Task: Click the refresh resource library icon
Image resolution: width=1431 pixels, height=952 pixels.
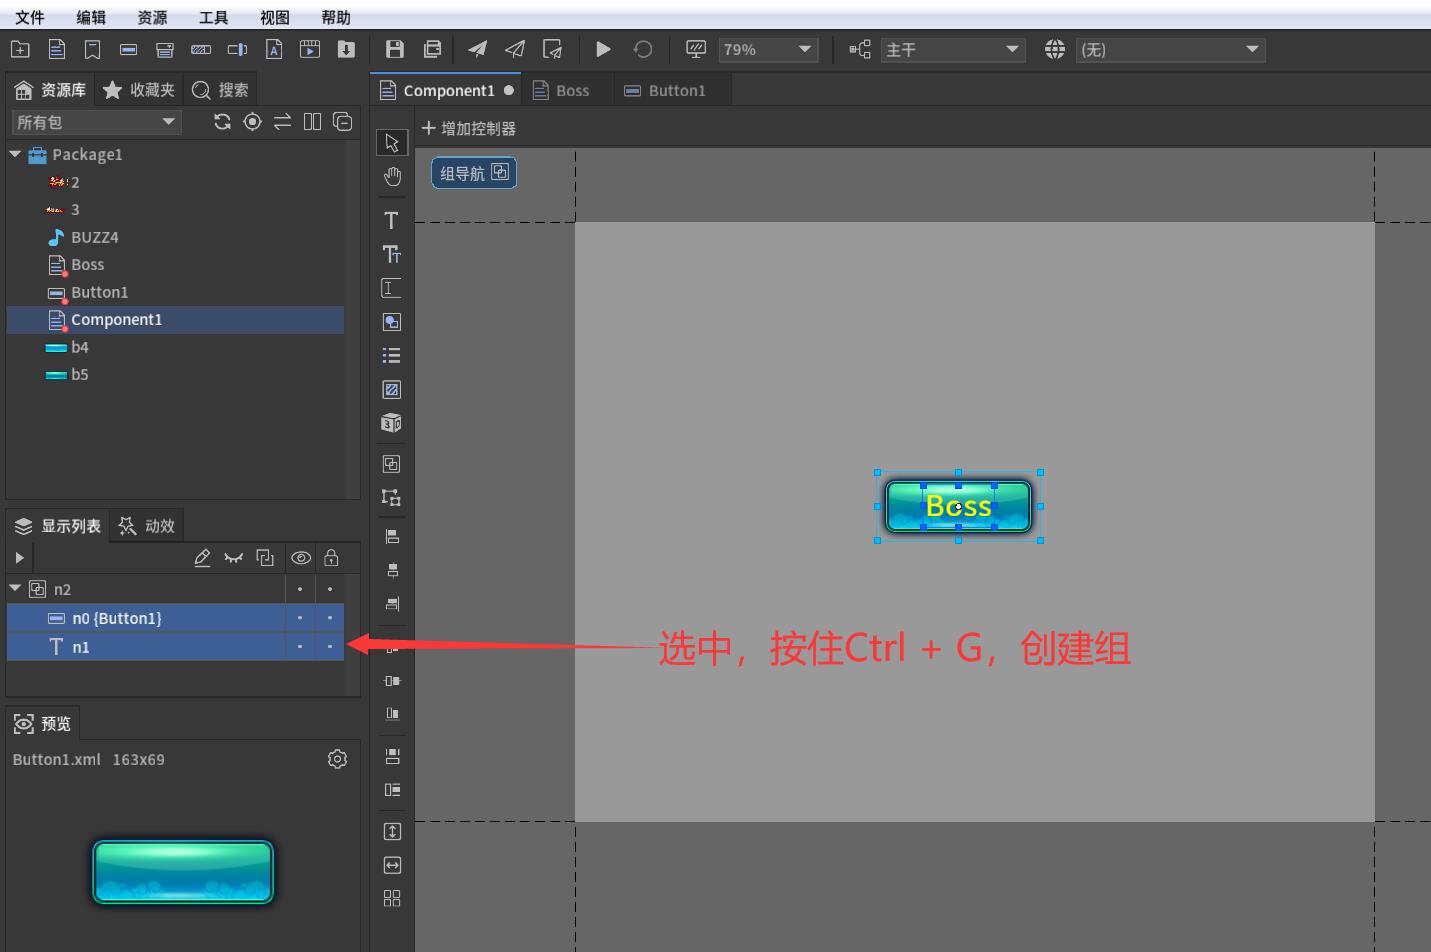Action: tap(222, 121)
